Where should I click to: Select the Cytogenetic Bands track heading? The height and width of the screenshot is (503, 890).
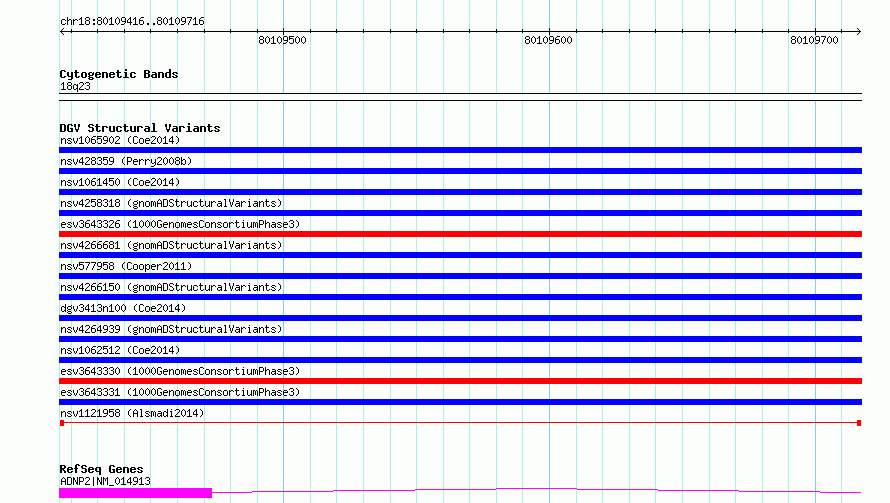click(119, 74)
